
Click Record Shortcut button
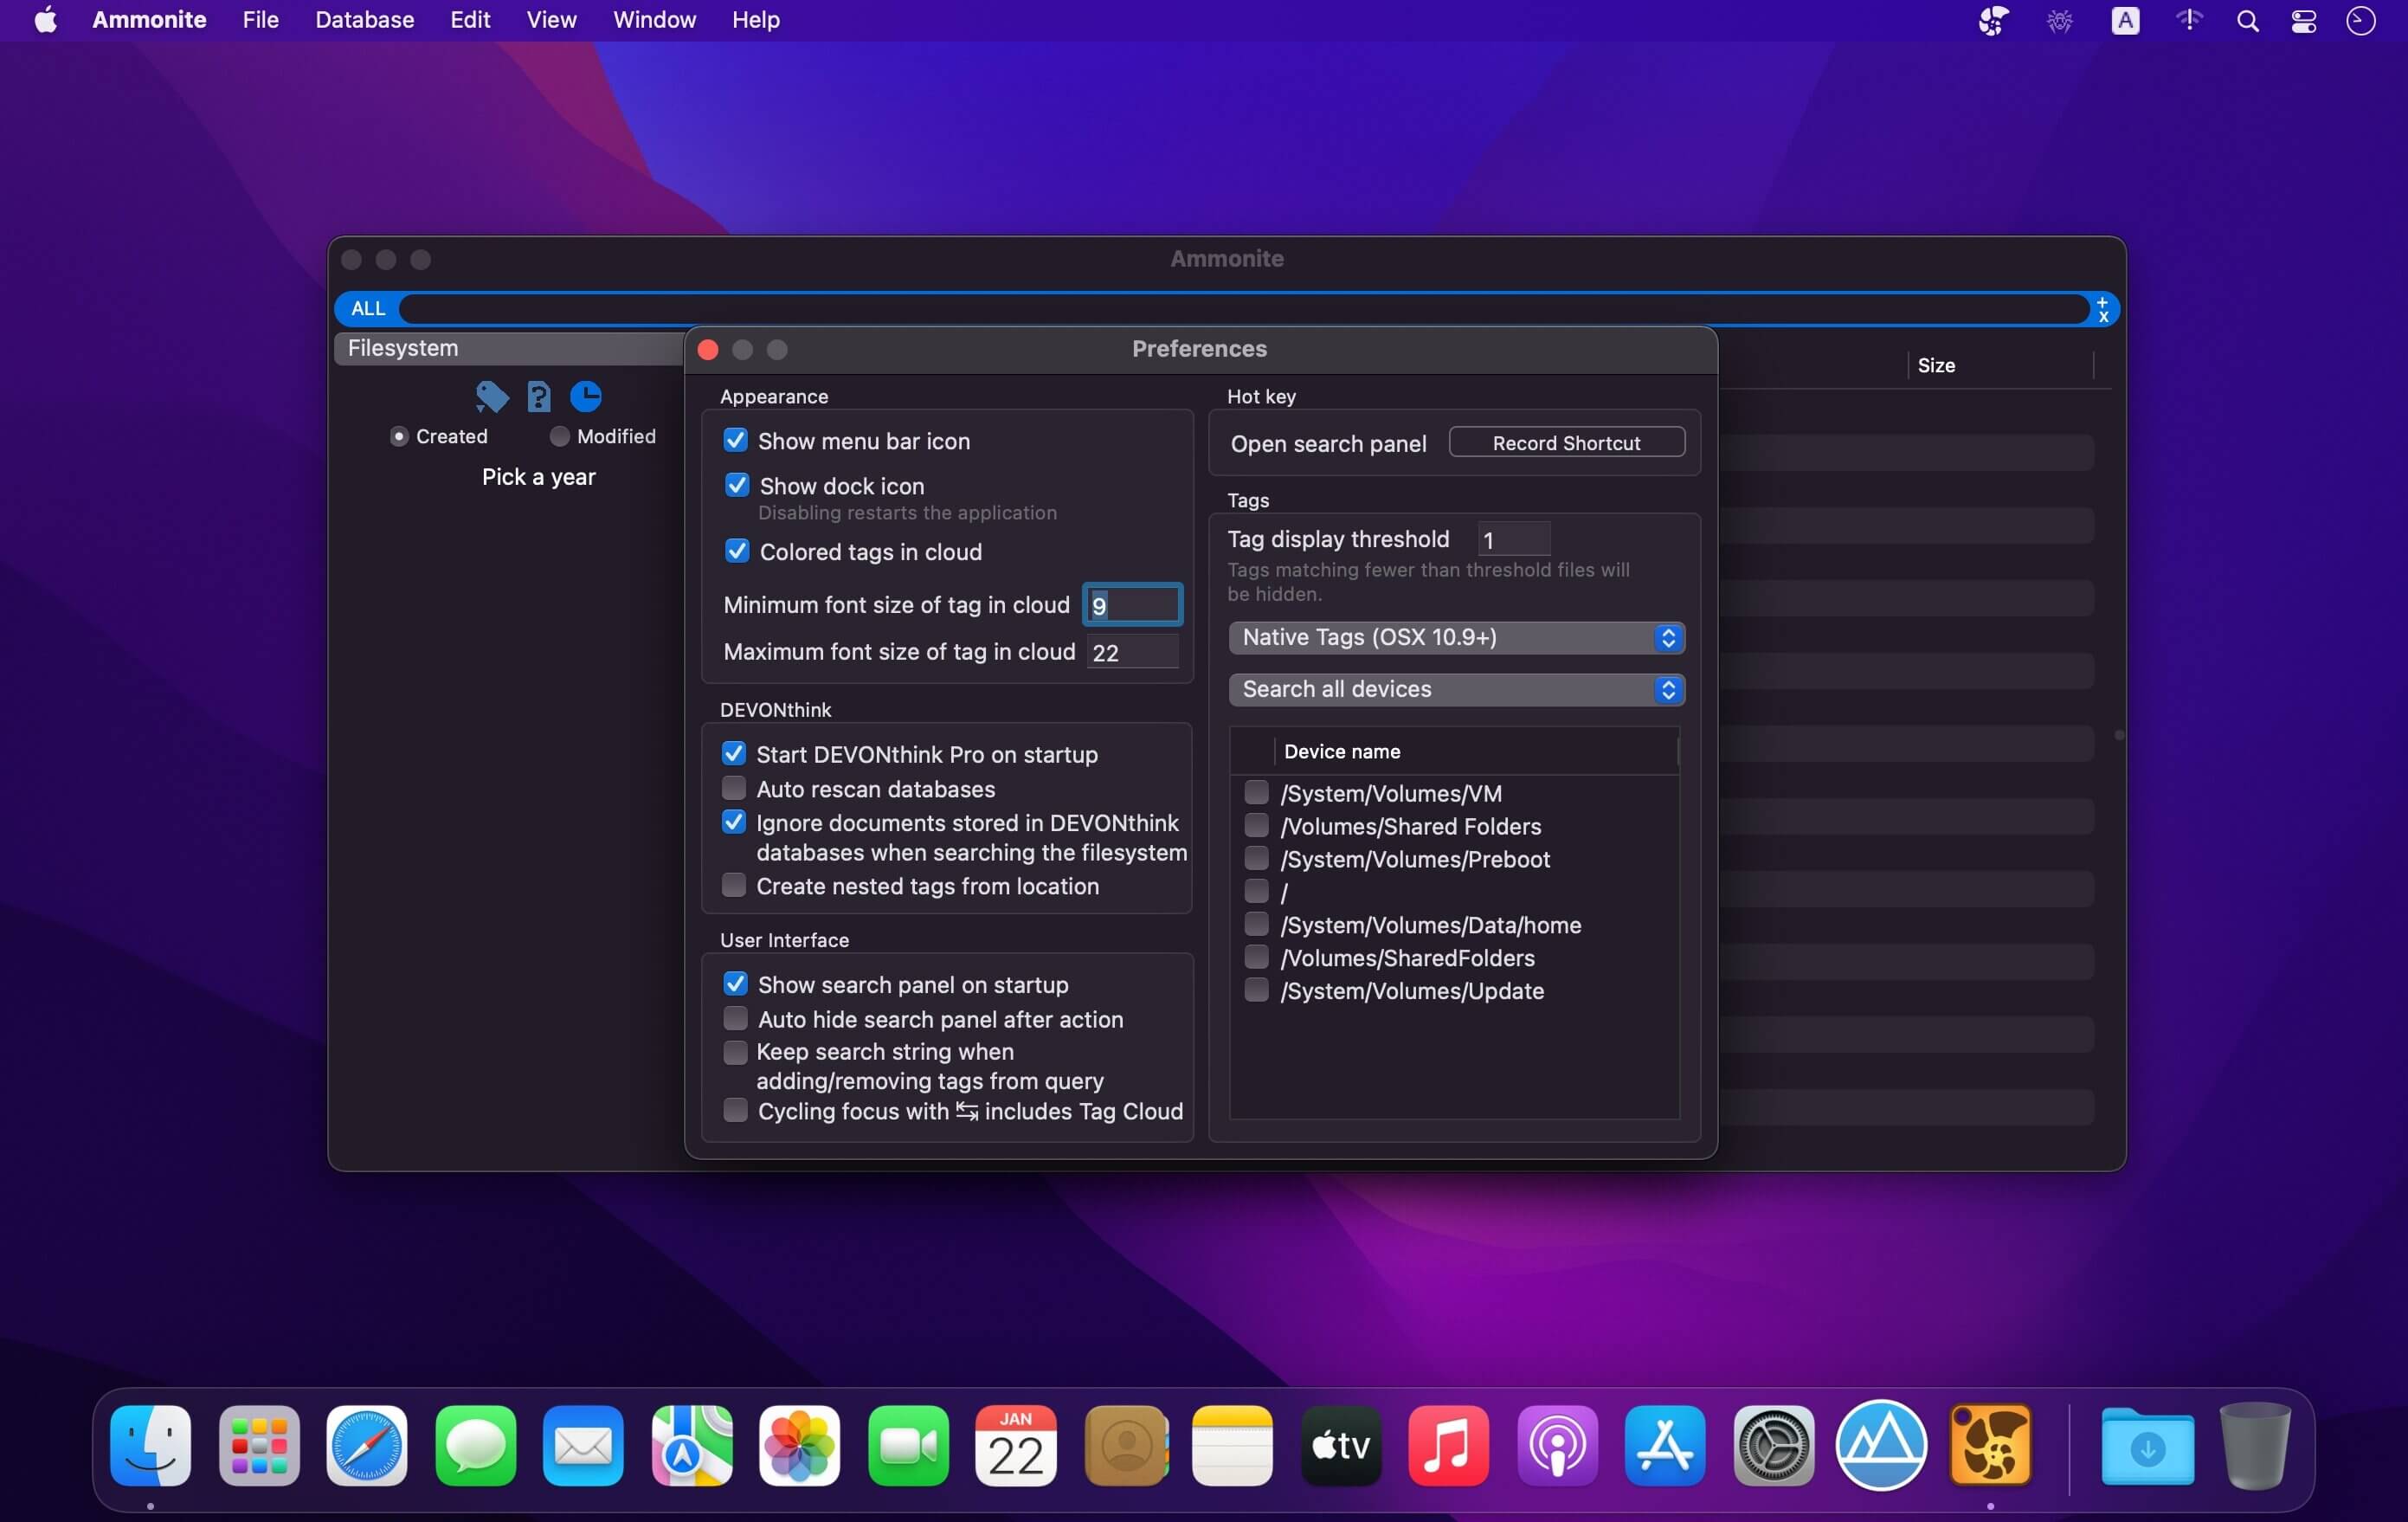tap(1566, 443)
